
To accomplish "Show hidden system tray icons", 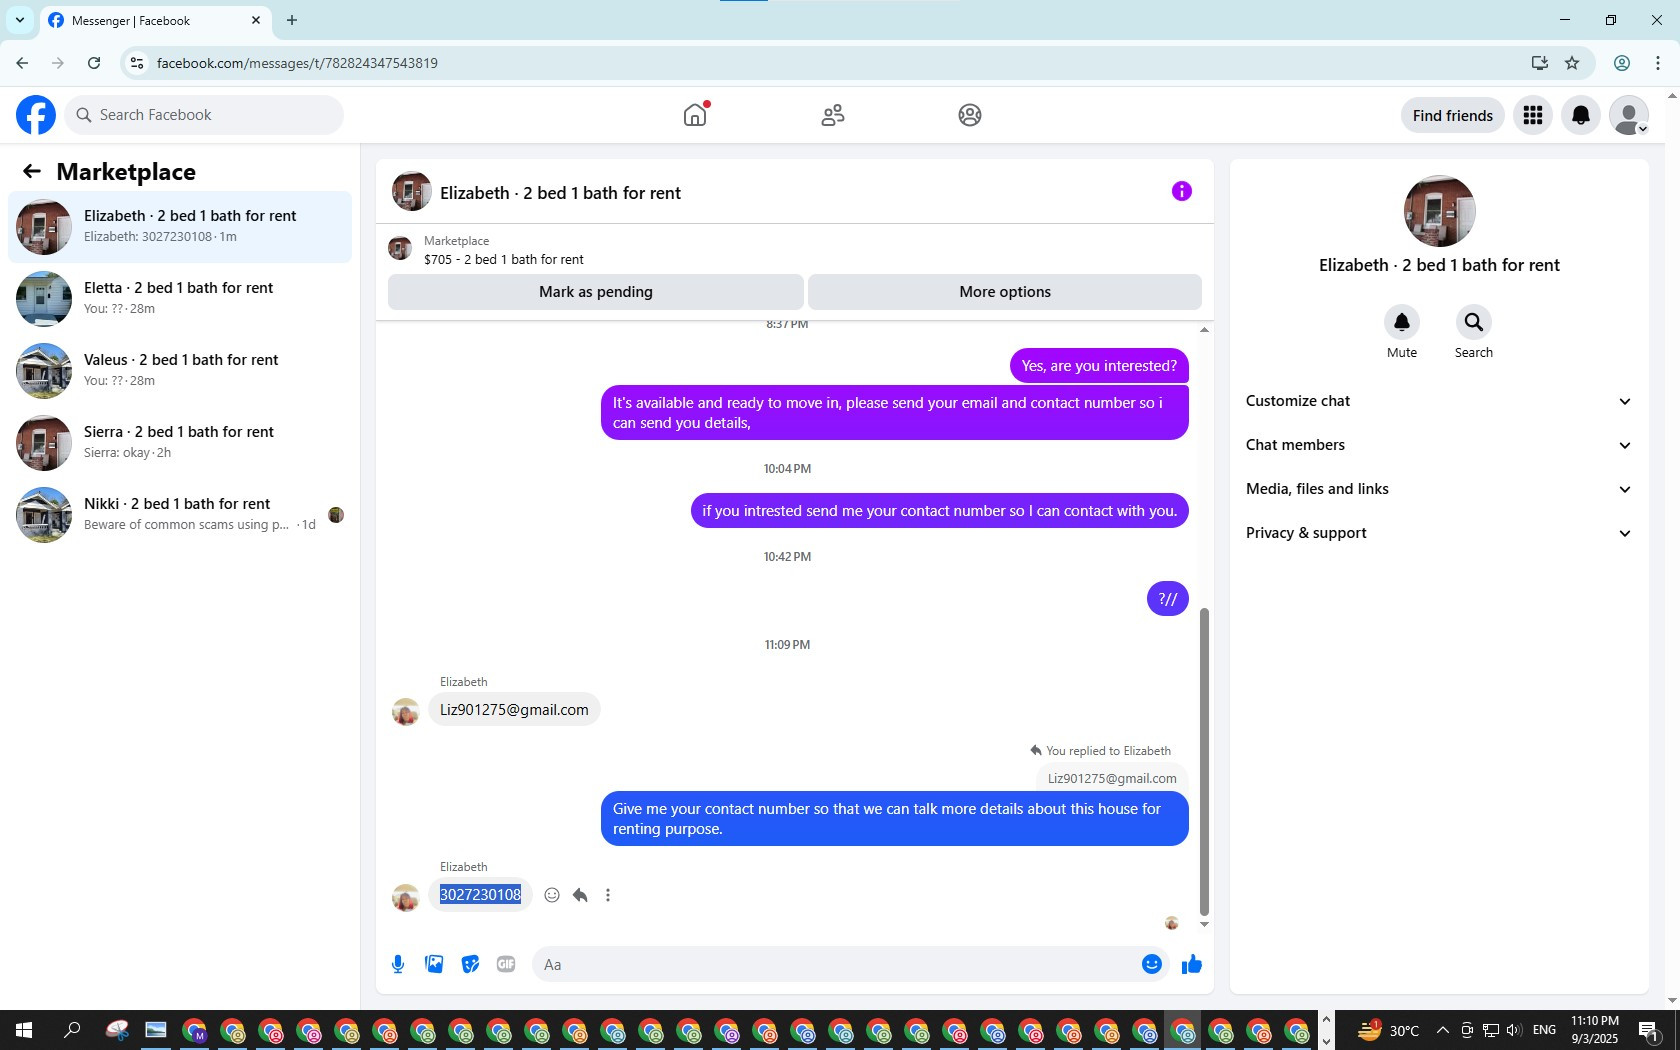I will click(x=1442, y=1030).
